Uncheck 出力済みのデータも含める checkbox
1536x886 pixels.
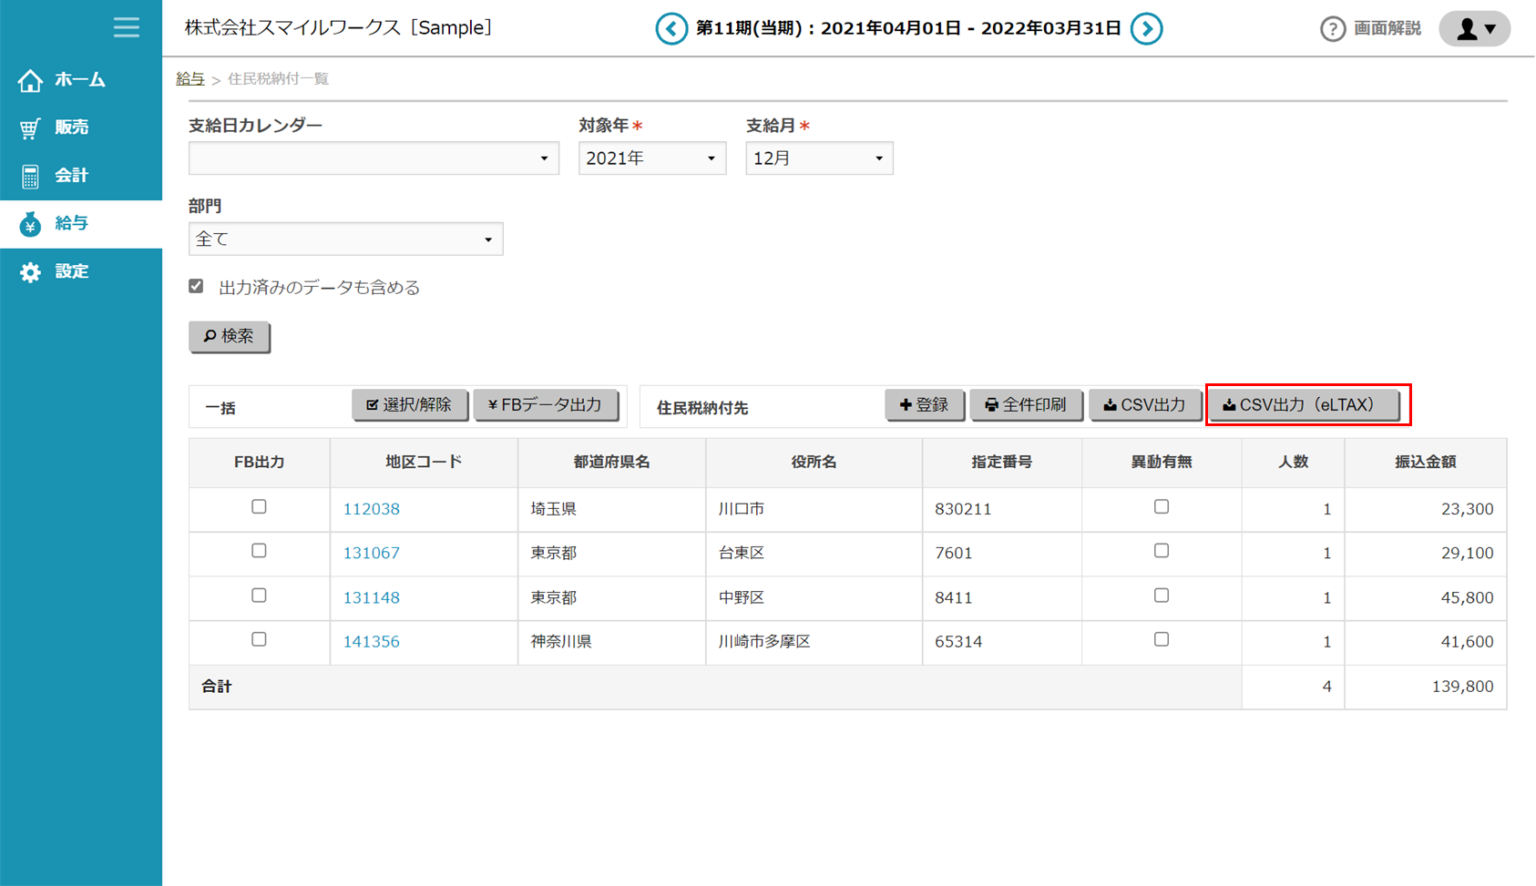point(196,287)
